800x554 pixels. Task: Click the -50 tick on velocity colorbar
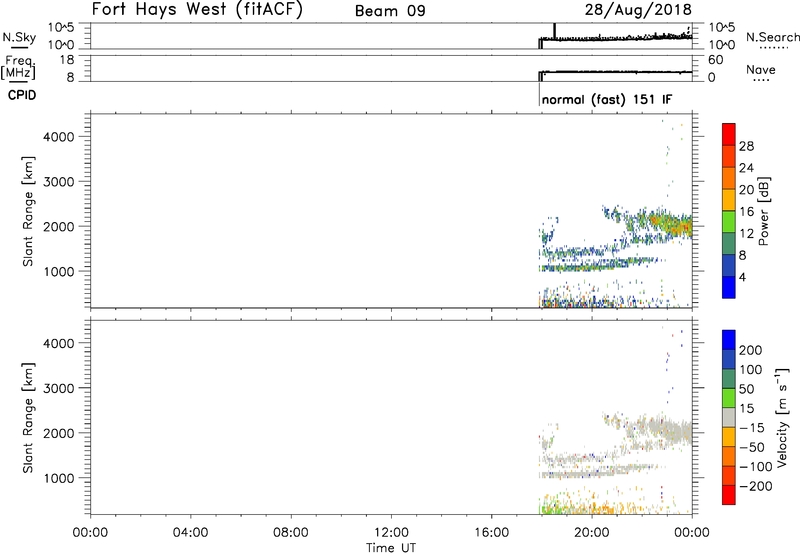point(752,447)
